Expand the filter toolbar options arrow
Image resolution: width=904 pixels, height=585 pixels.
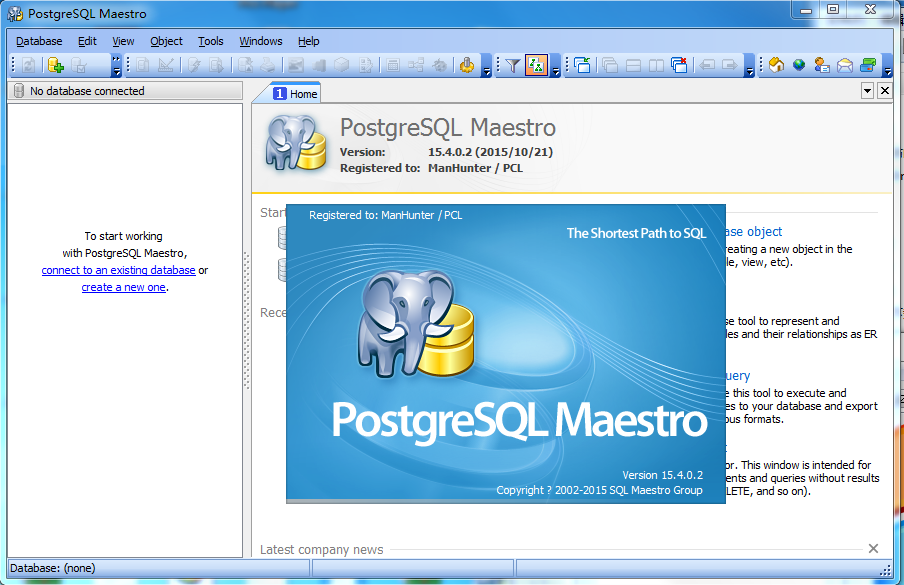(556, 70)
